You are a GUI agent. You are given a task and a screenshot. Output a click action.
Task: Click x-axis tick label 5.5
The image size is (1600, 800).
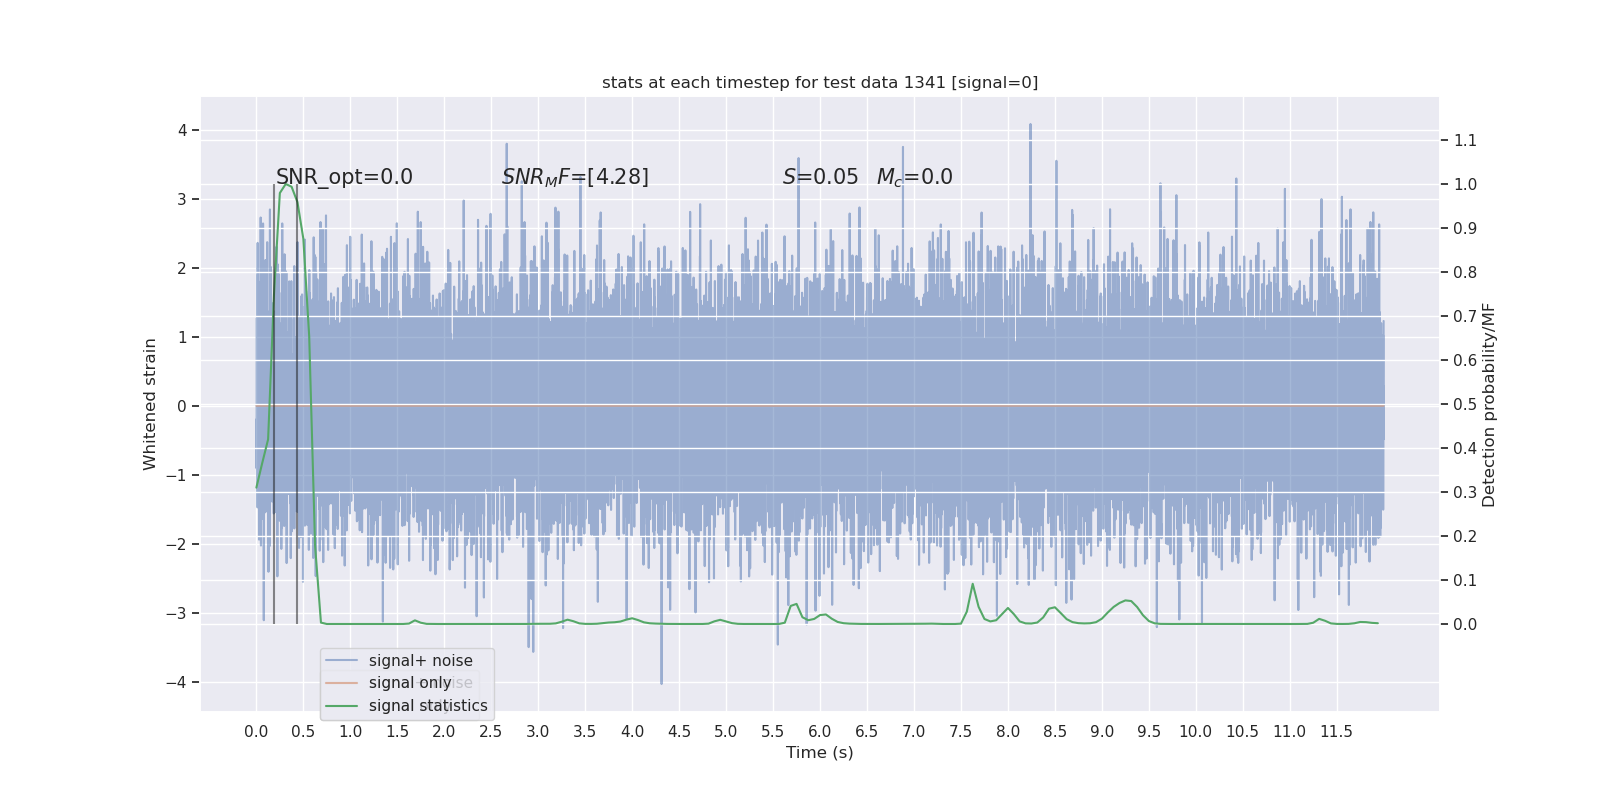[773, 732]
